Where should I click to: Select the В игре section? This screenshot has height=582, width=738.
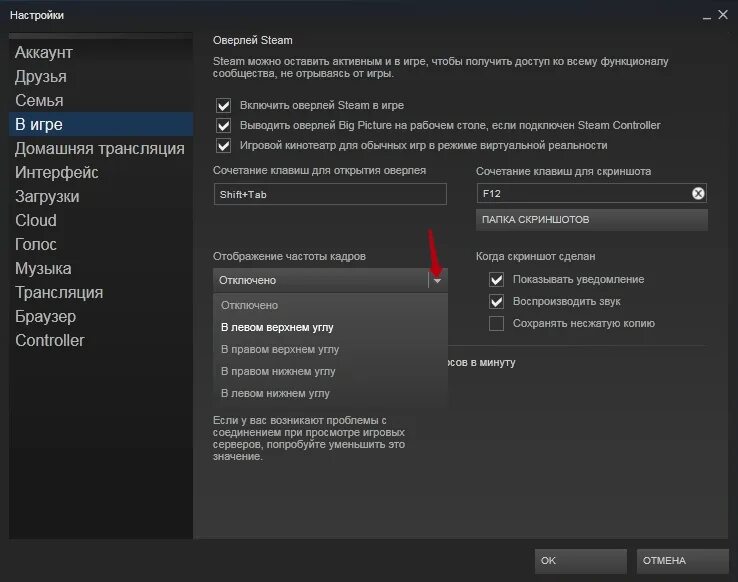pos(101,124)
